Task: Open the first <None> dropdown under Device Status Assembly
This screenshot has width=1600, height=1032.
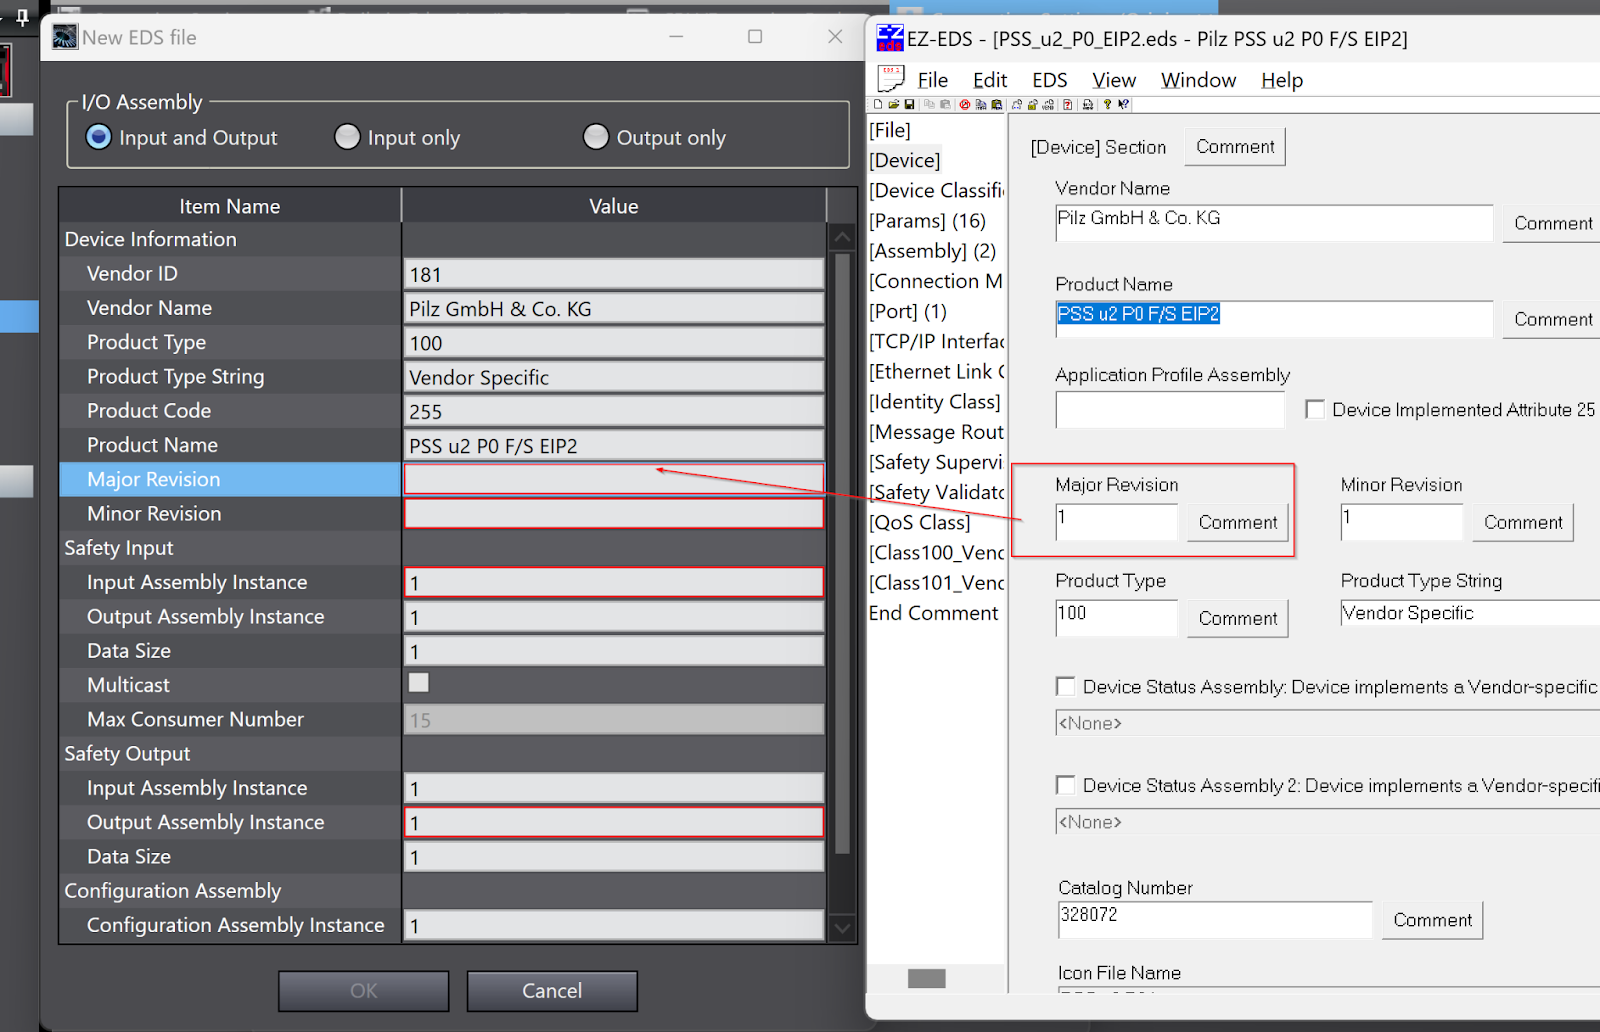Action: [x=1327, y=723]
